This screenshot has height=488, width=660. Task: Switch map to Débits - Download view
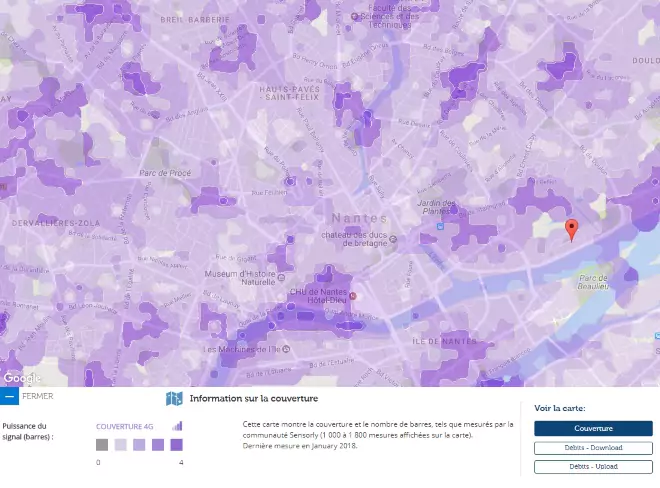pos(593,447)
